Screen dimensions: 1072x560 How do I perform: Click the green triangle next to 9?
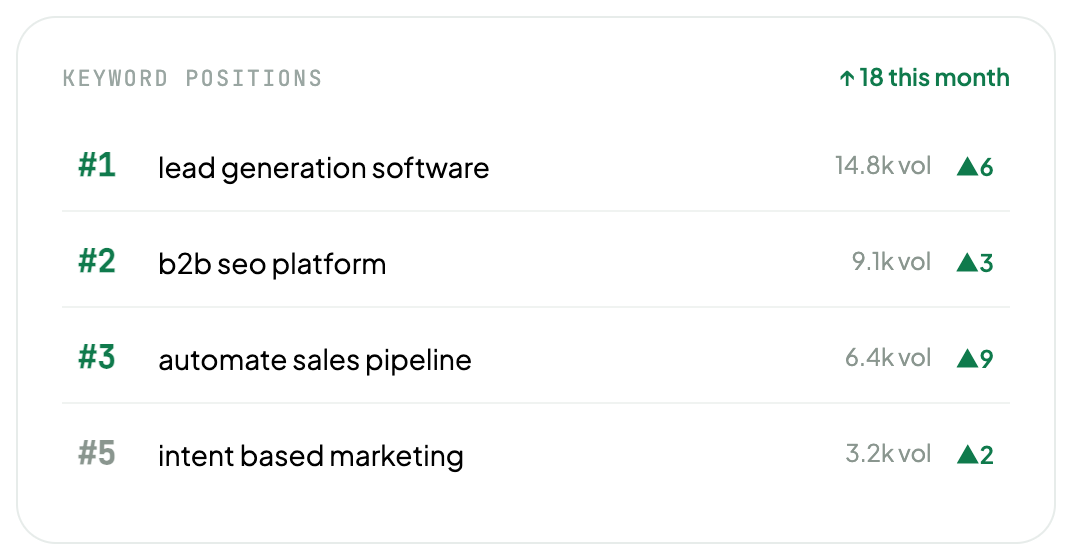(x=967, y=358)
